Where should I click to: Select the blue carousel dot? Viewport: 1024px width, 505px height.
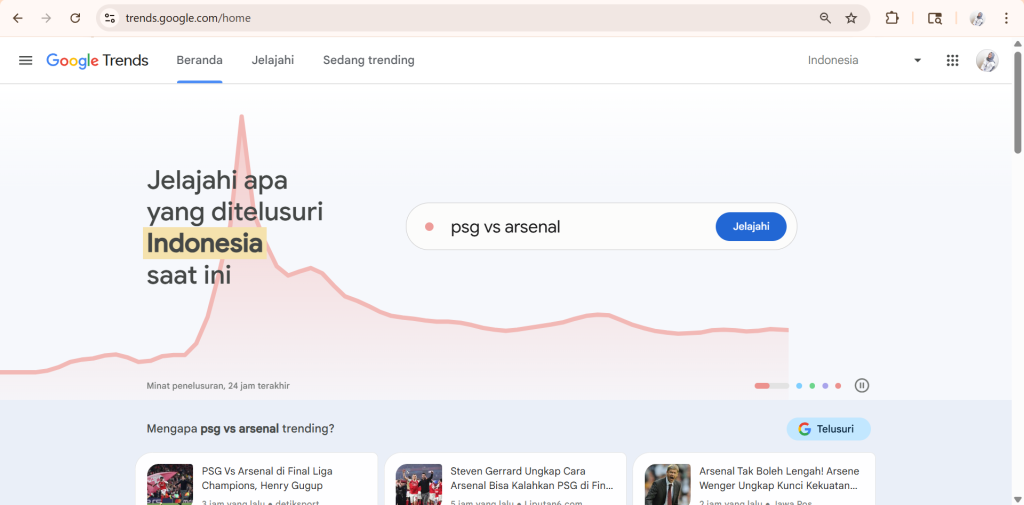pyautogui.click(x=799, y=385)
